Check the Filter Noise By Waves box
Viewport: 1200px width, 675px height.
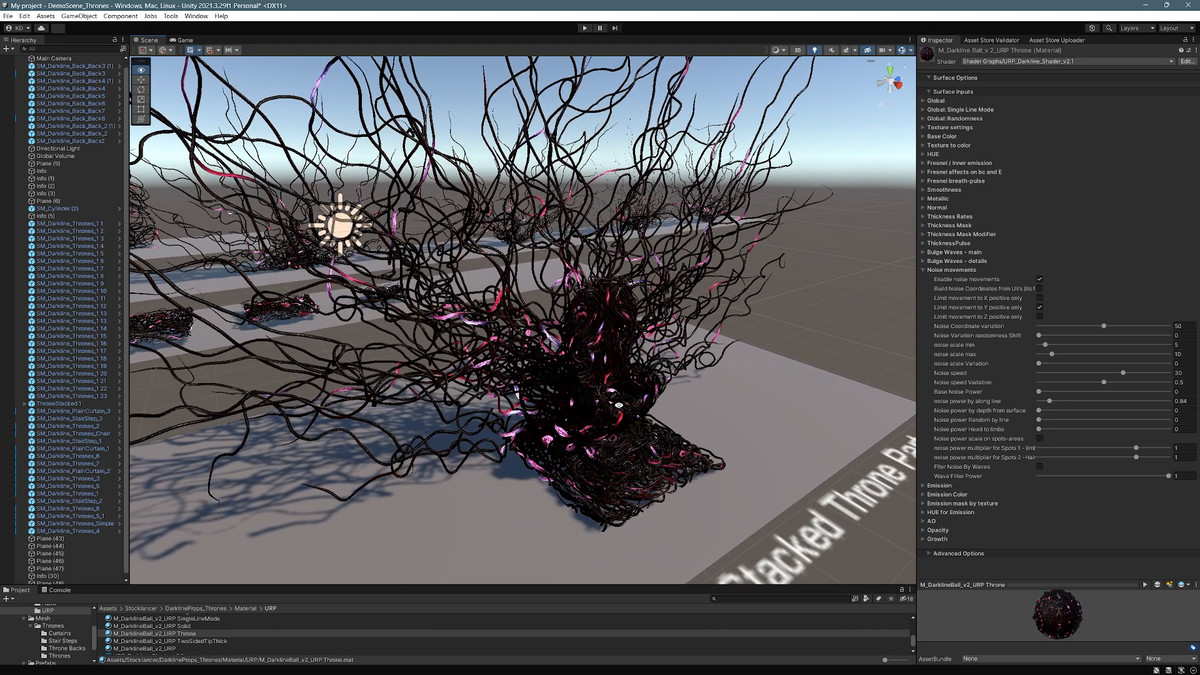click(1040, 466)
